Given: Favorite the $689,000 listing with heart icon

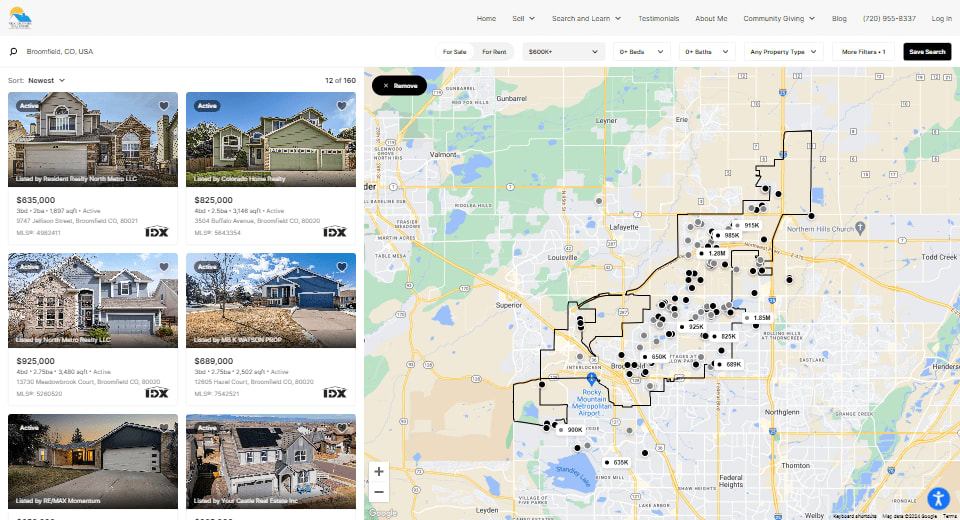Looking at the screenshot, I should [x=342, y=267].
